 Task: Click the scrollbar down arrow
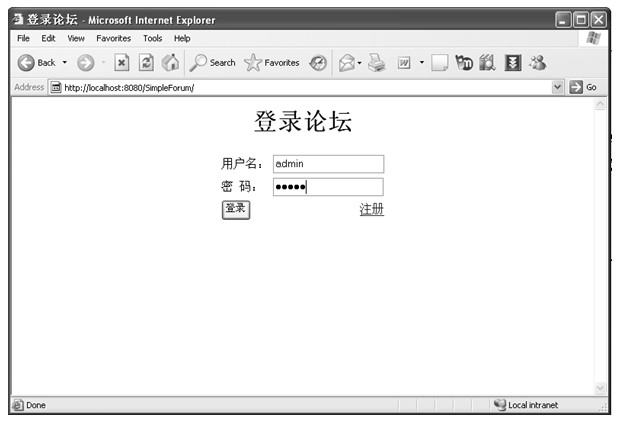[x=600, y=388]
